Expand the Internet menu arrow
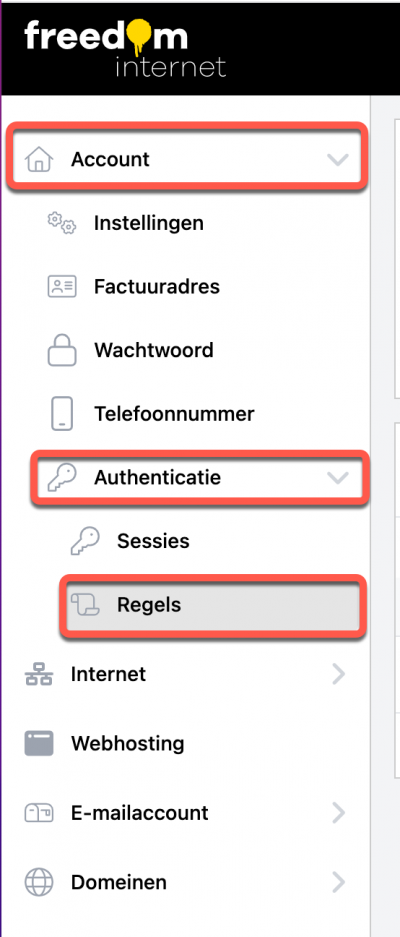400x937 pixels. [x=338, y=675]
